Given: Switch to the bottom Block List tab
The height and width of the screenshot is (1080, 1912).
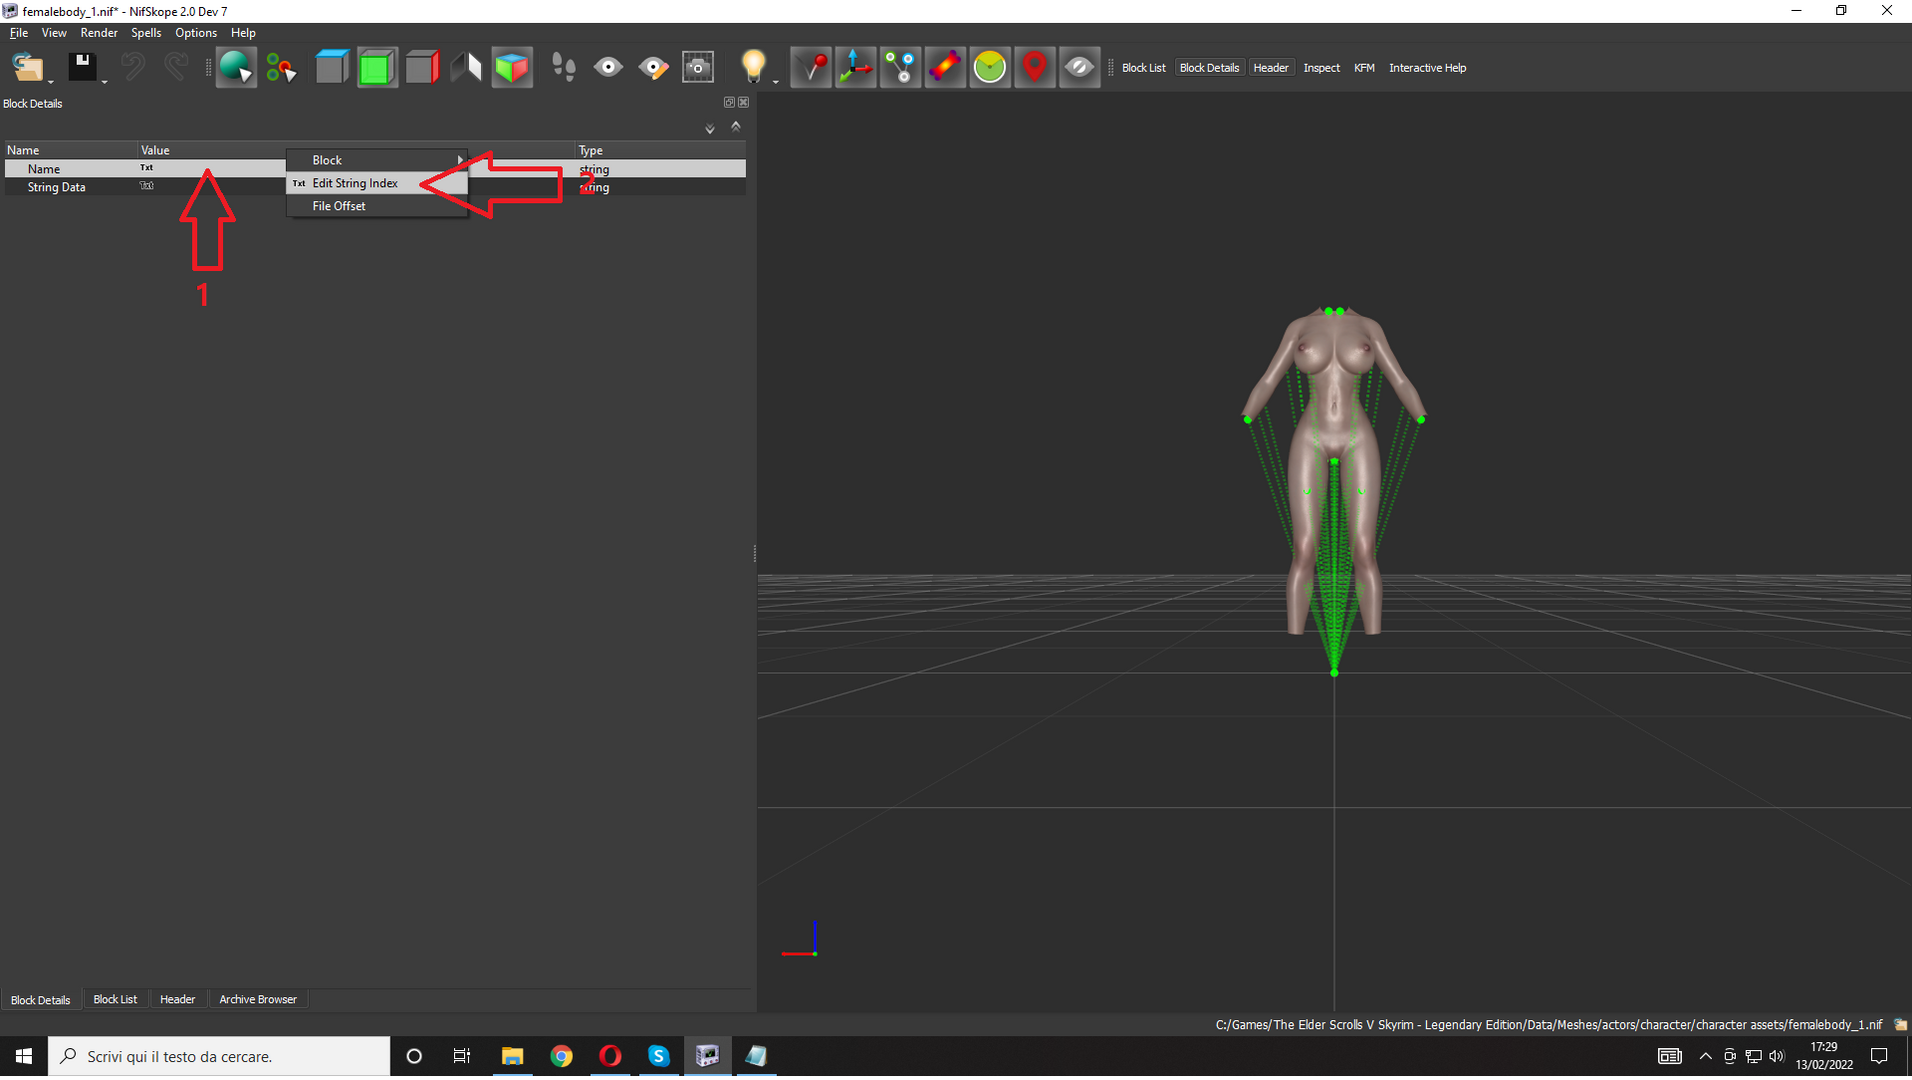Looking at the screenshot, I should click(115, 999).
